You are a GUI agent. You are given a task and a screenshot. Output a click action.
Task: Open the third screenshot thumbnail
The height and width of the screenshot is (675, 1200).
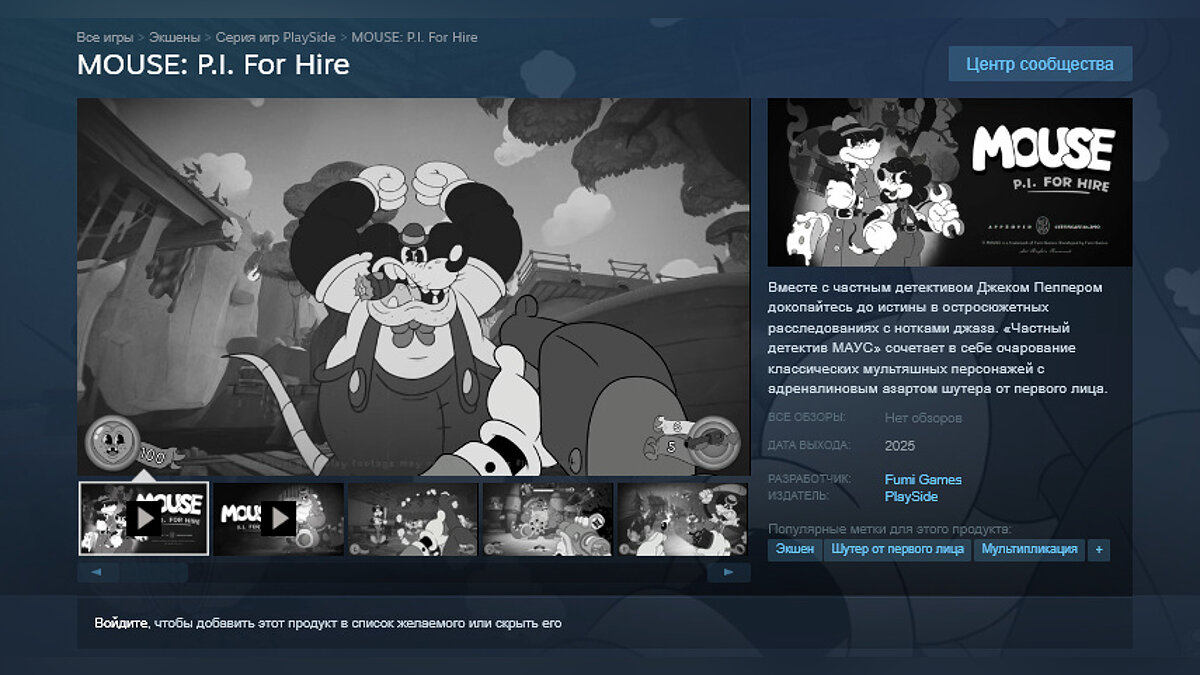412,518
